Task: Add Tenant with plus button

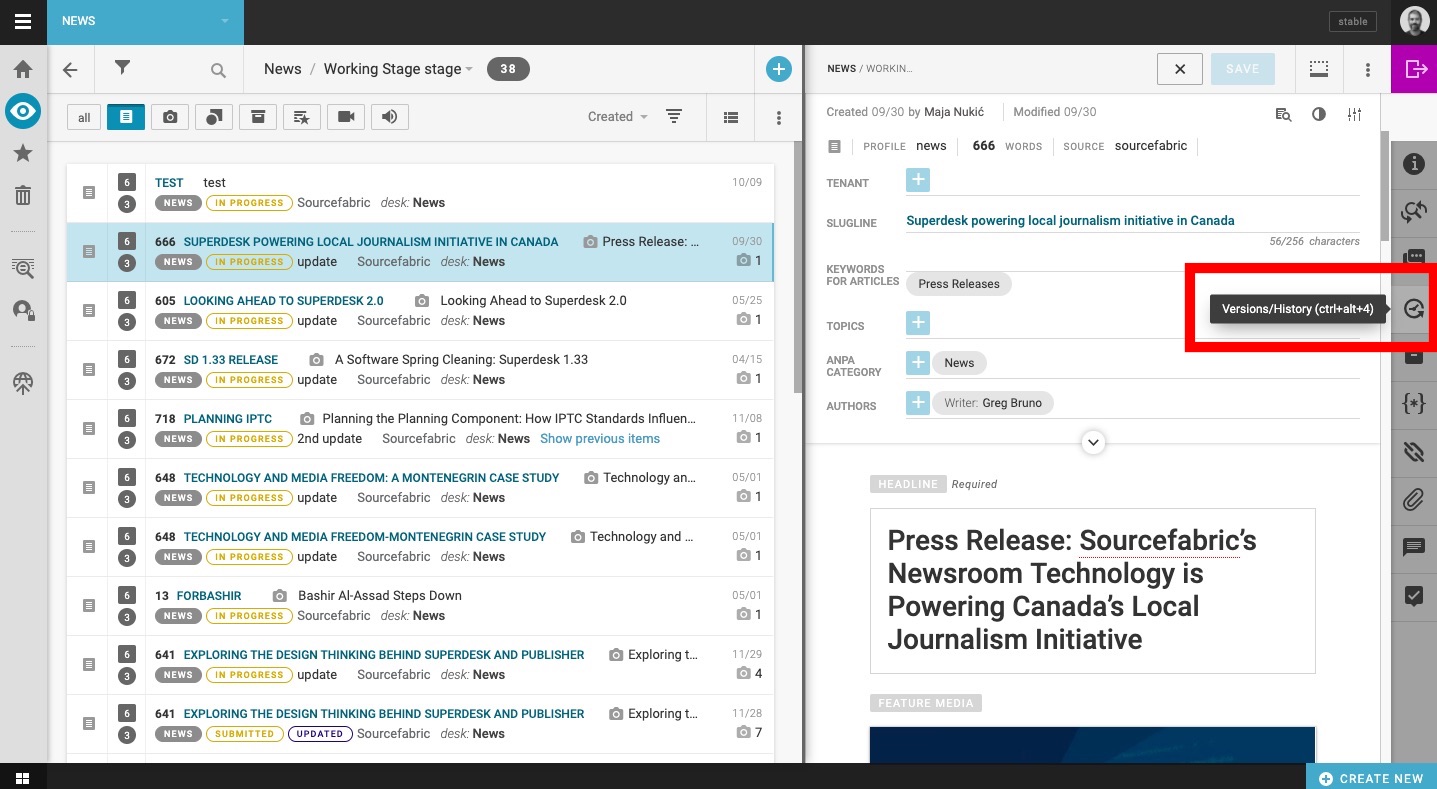Action: tap(918, 180)
